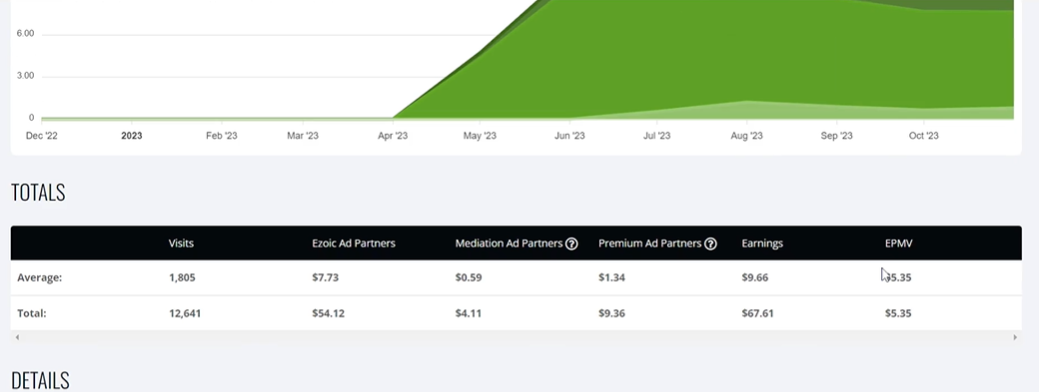Click total earnings value $67.61
The width and height of the screenshot is (1039, 392).
(757, 313)
